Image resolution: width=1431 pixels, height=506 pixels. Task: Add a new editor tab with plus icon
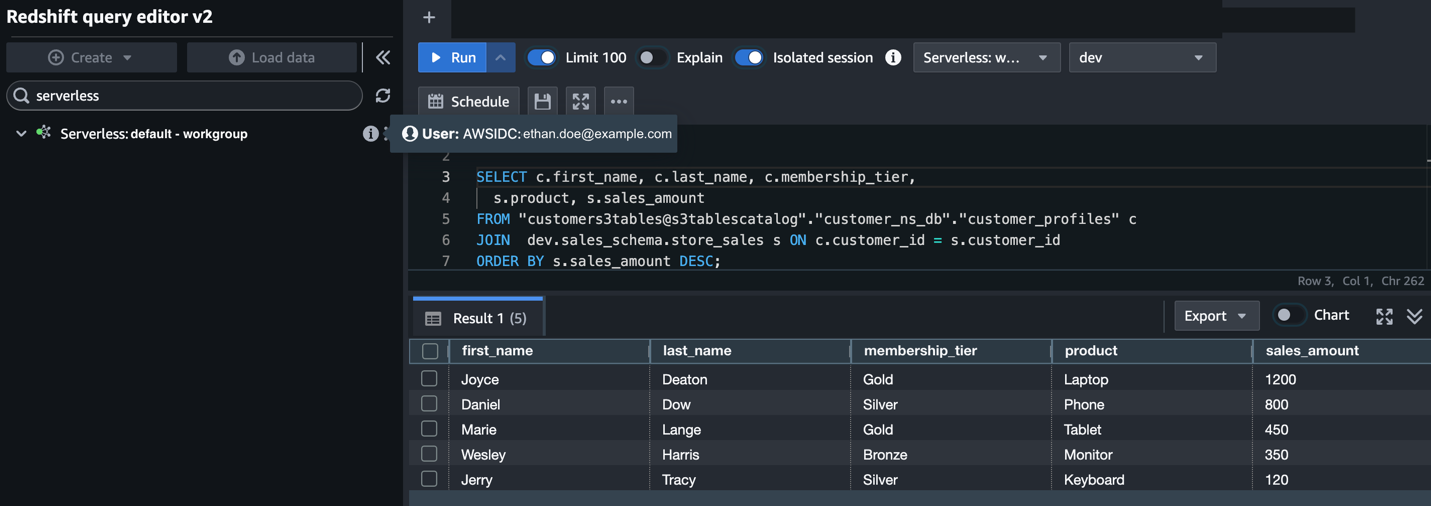point(429,17)
